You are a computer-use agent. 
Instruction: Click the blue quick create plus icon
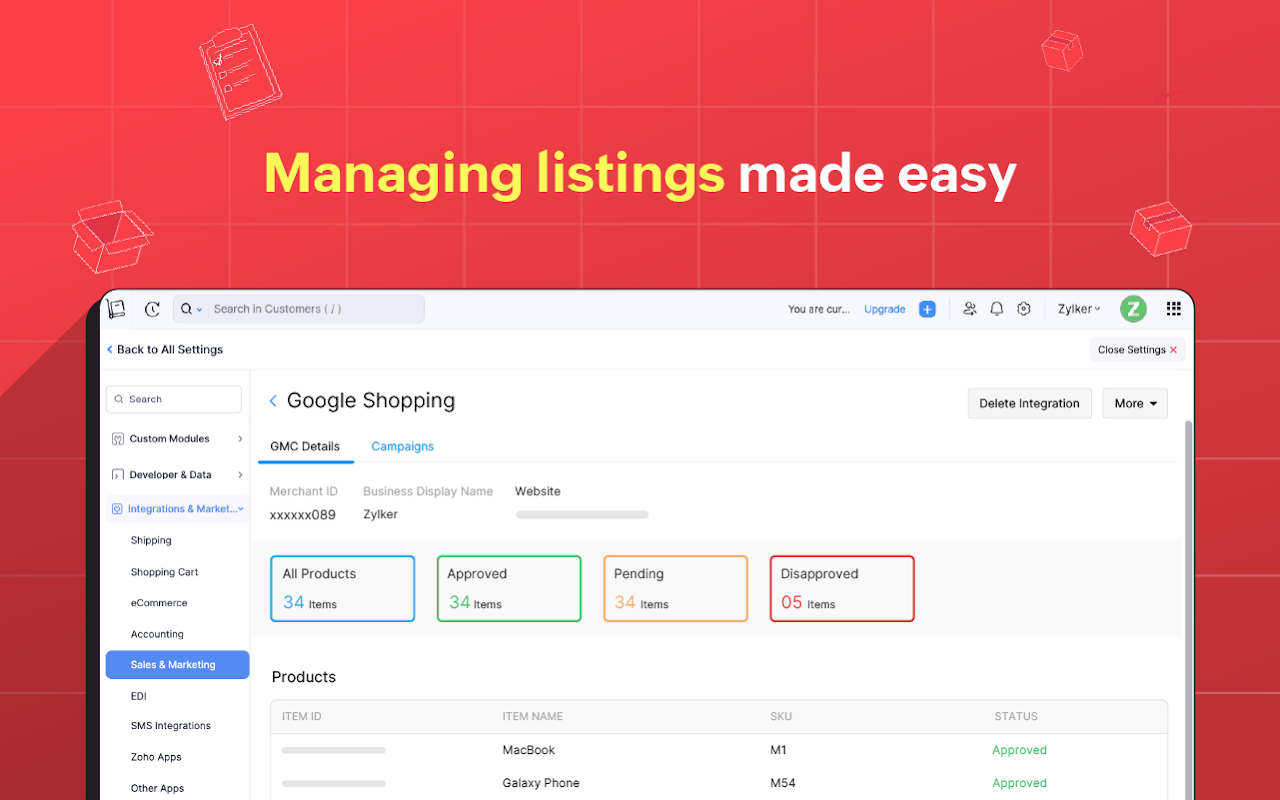(x=927, y=309)
